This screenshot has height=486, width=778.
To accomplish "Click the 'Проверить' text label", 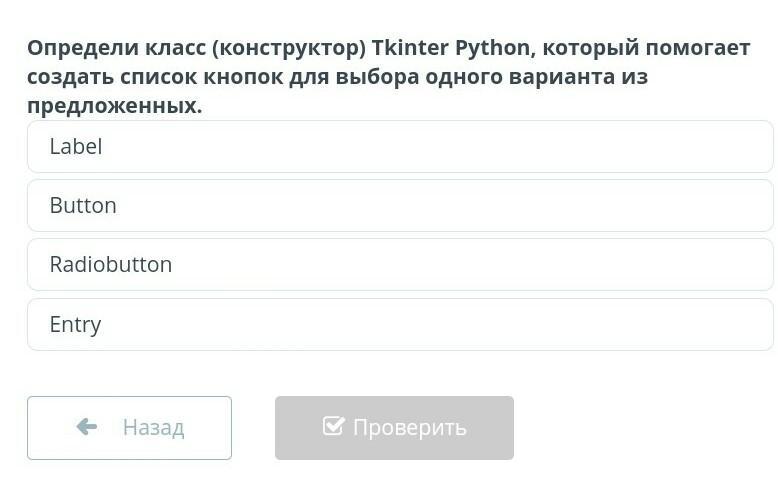I will click(x=409, y=428).
